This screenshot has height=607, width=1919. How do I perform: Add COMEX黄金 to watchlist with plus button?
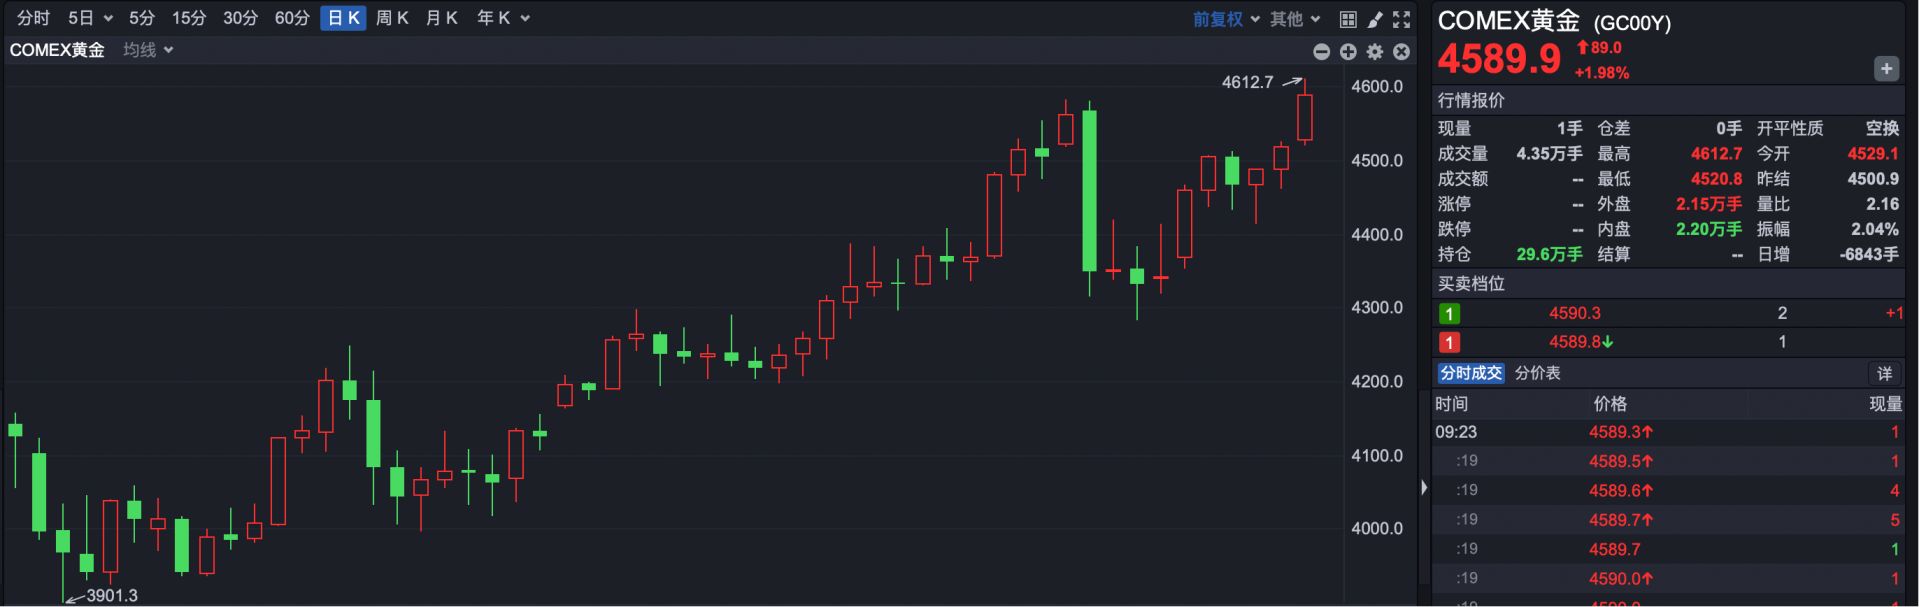[x=1886, y=69]
